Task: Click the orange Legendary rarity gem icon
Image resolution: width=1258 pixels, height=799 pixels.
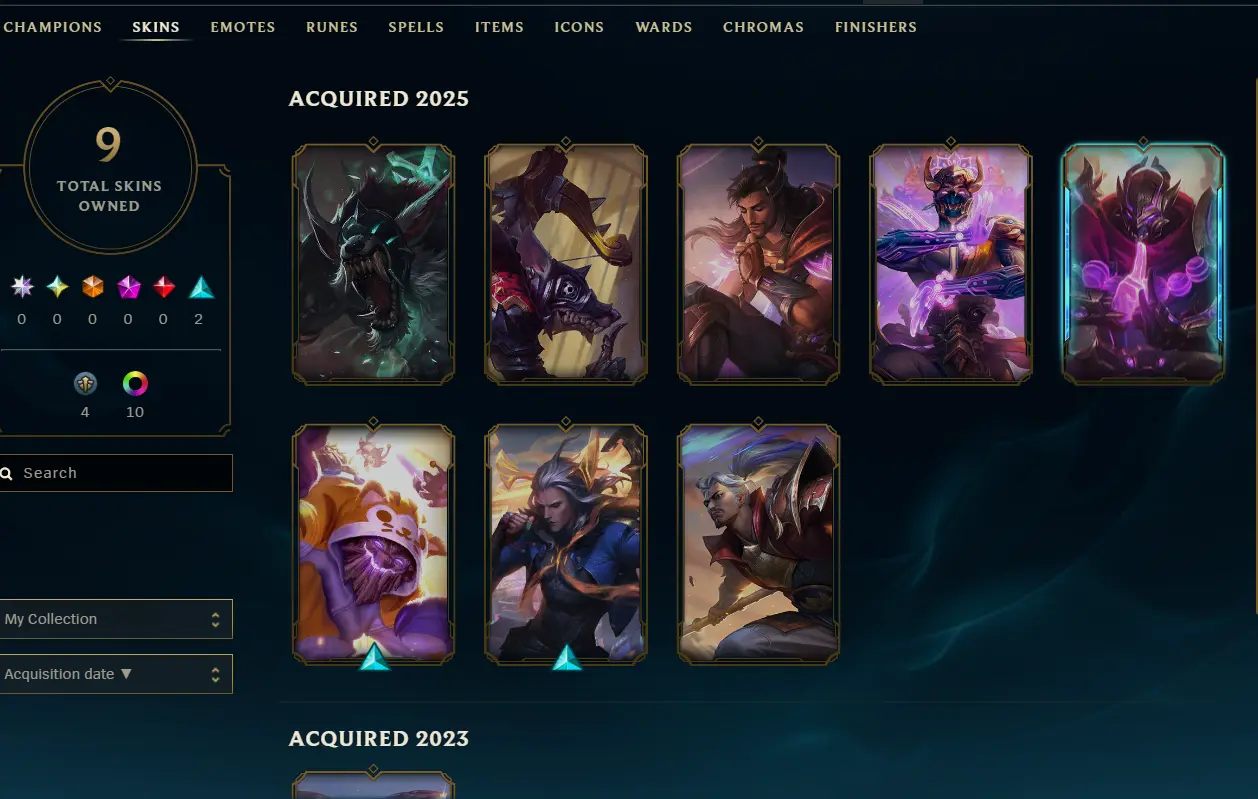Action: (x=93, y=287)
